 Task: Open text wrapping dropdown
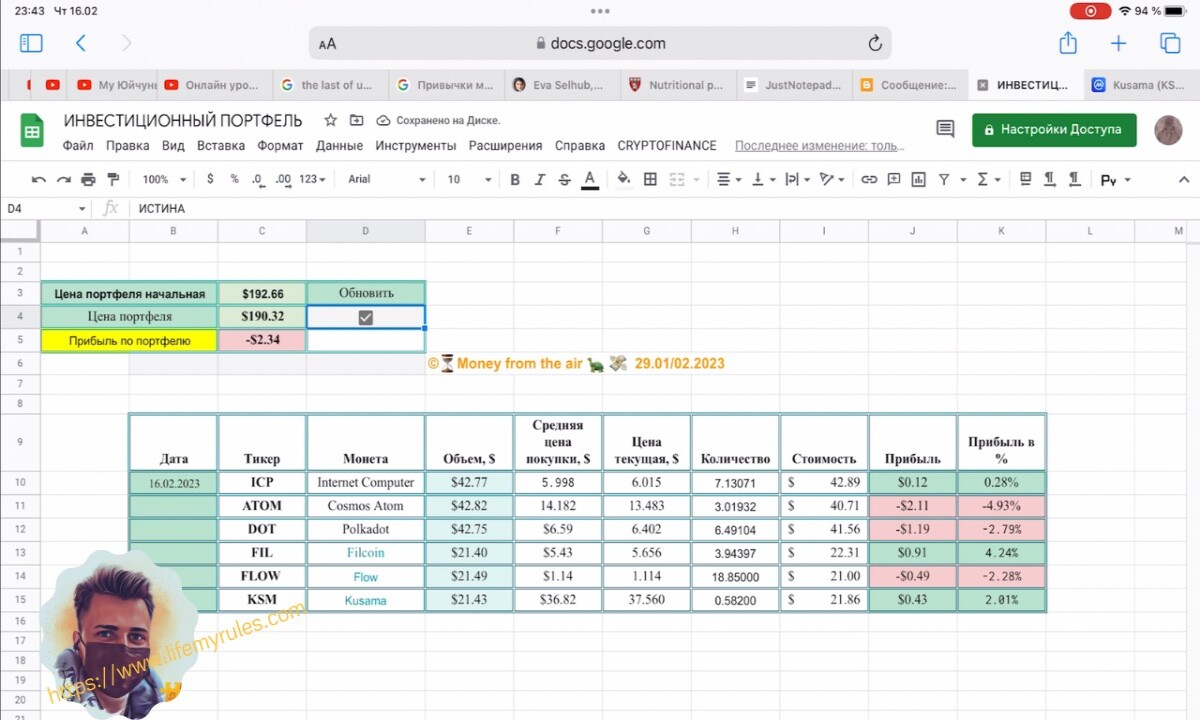[x=798, y=179]
